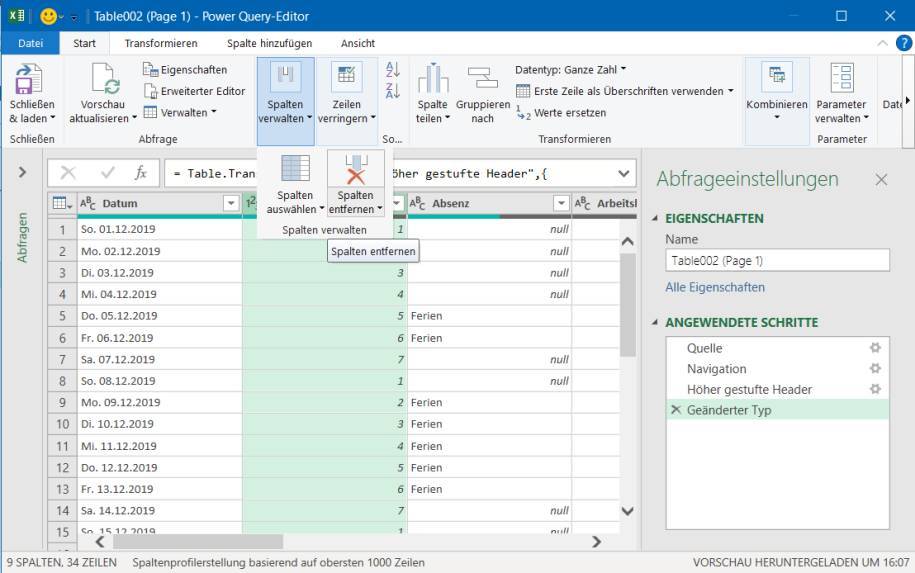Click Spalten entfernen icon
The width and height of the screenshot is (915, 573).
(x=355, y=169)
